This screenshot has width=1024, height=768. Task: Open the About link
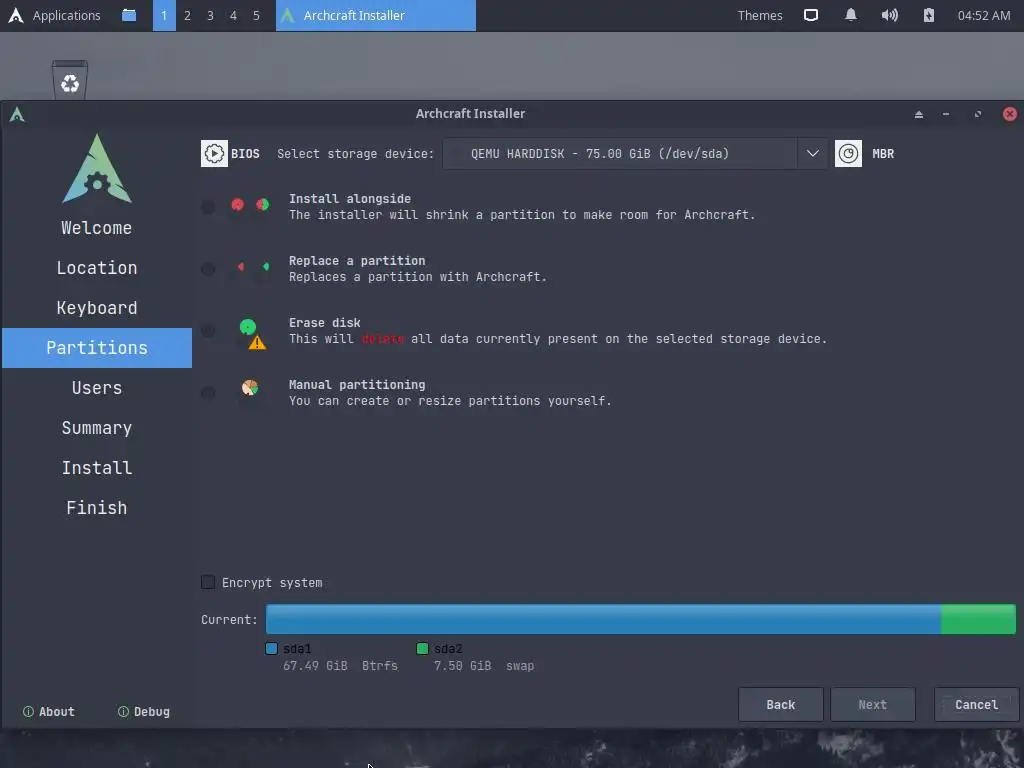click(49, 711)
